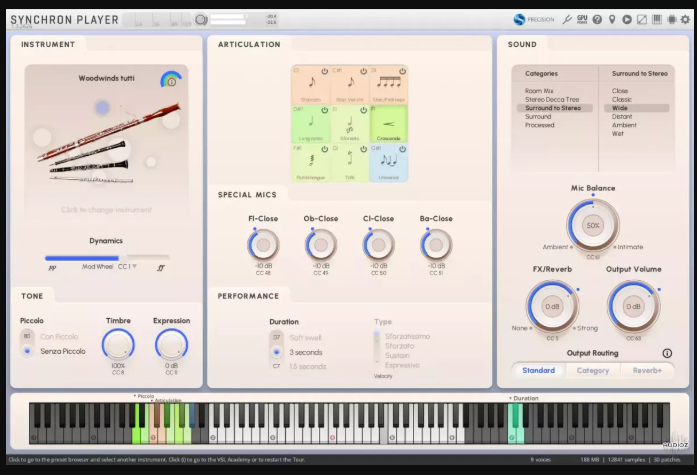Click to change instrument text
This screenshot has height=475, width=697.
point(106,210)
